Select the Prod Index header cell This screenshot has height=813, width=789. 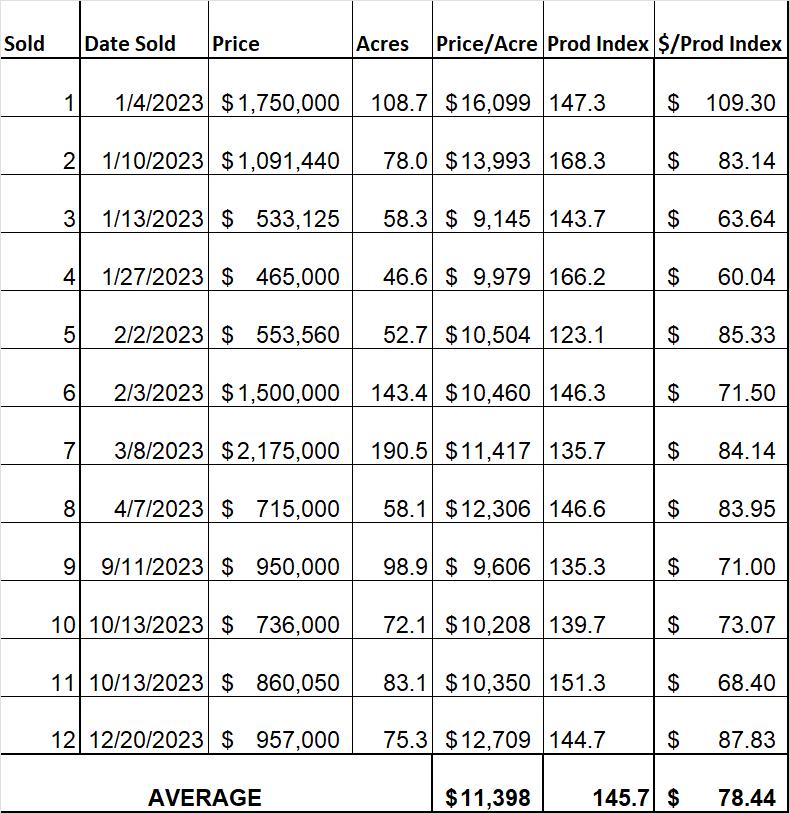[598, 30]
